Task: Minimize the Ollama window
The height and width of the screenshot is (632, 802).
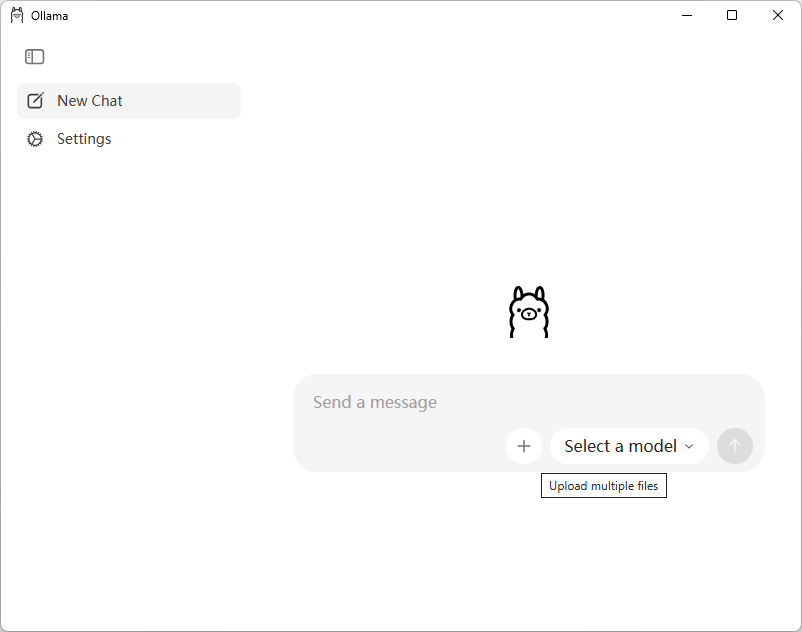Action: 687,15
